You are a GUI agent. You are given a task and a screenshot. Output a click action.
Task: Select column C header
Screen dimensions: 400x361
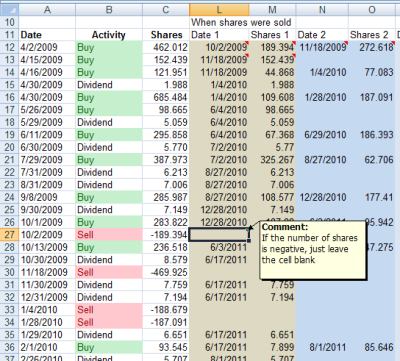(166, 10)
